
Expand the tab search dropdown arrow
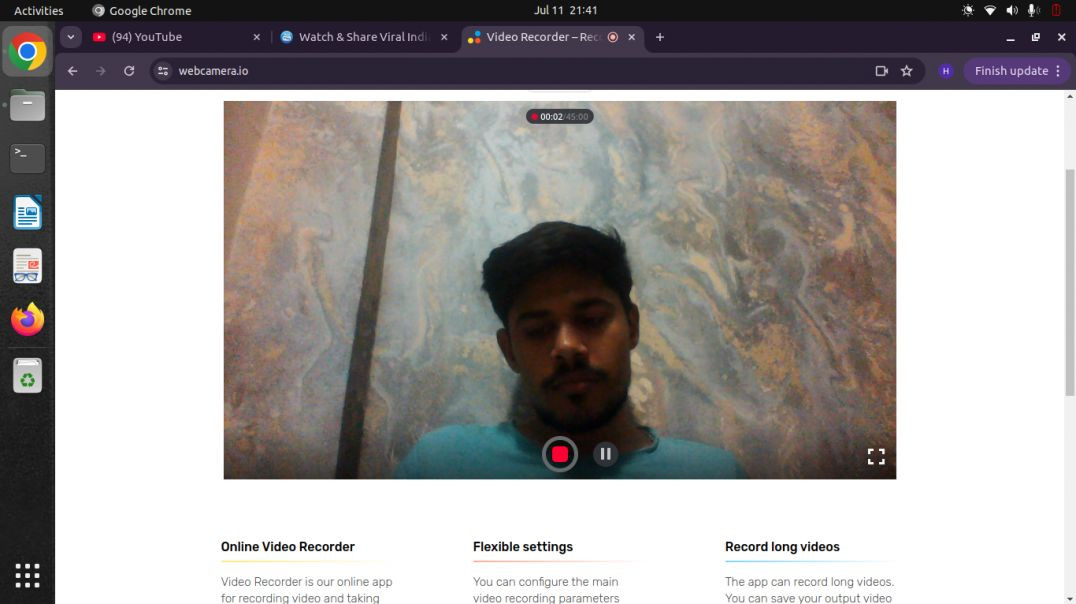tap(71, 37)
